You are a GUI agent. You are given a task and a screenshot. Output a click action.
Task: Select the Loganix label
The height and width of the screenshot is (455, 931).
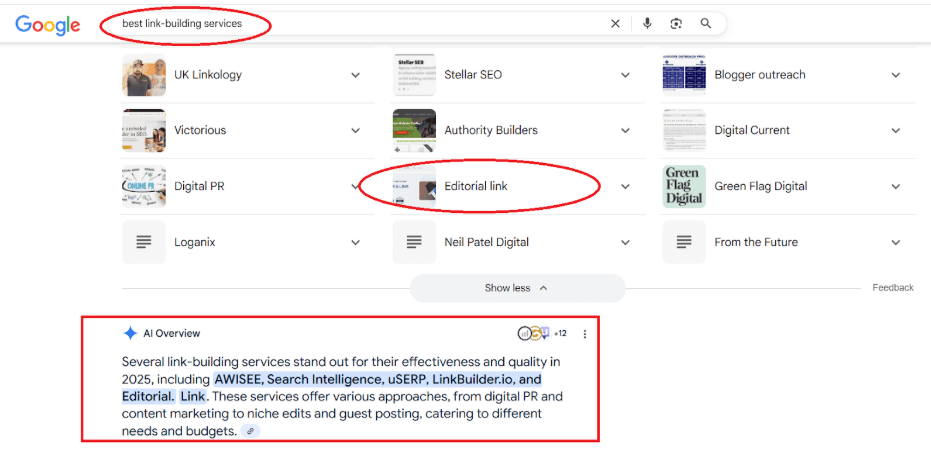point(195,242)
